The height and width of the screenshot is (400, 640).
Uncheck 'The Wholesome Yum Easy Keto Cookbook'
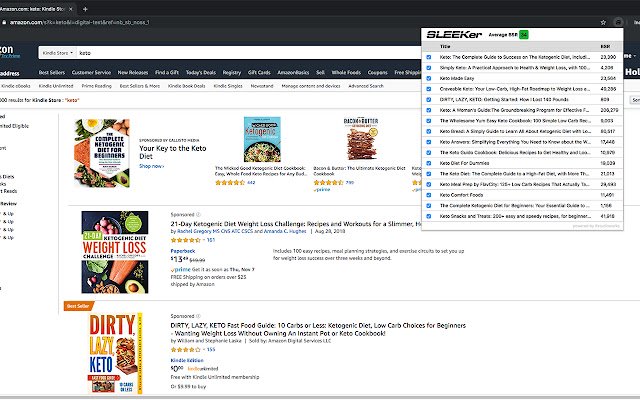coord(429,121)
